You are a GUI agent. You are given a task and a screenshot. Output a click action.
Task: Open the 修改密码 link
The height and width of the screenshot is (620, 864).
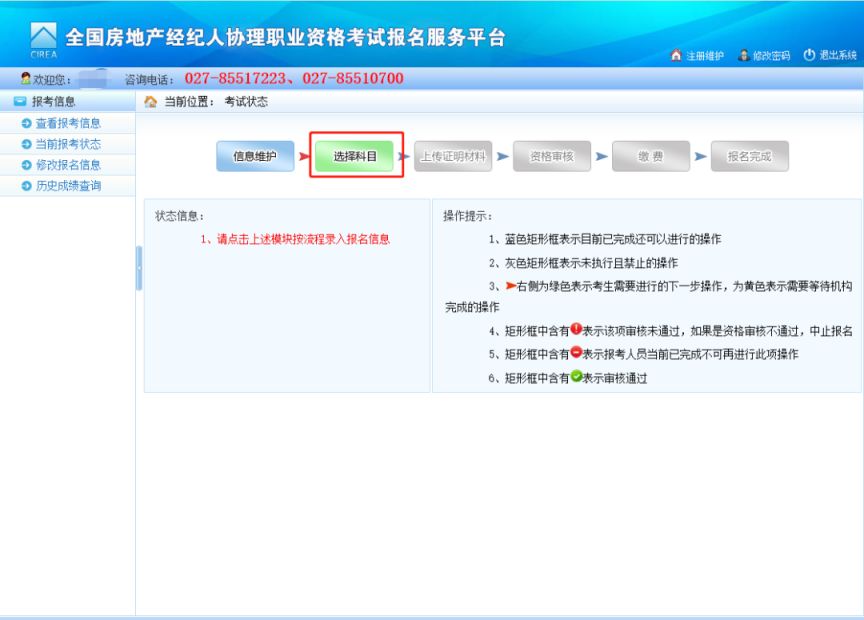click(771, 56)
